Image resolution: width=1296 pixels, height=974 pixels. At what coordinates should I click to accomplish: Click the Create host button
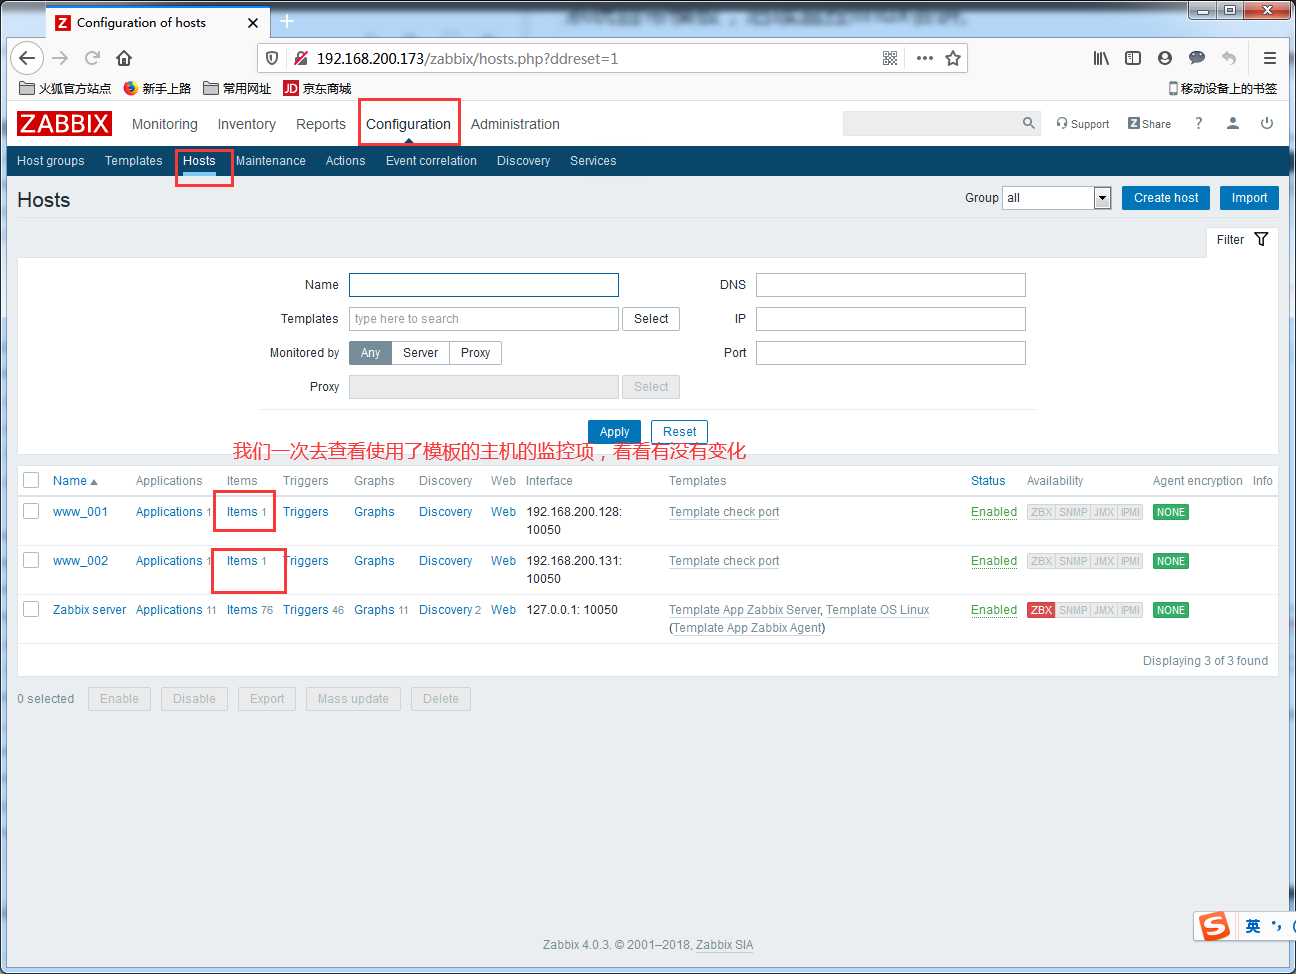point(1166,198)
